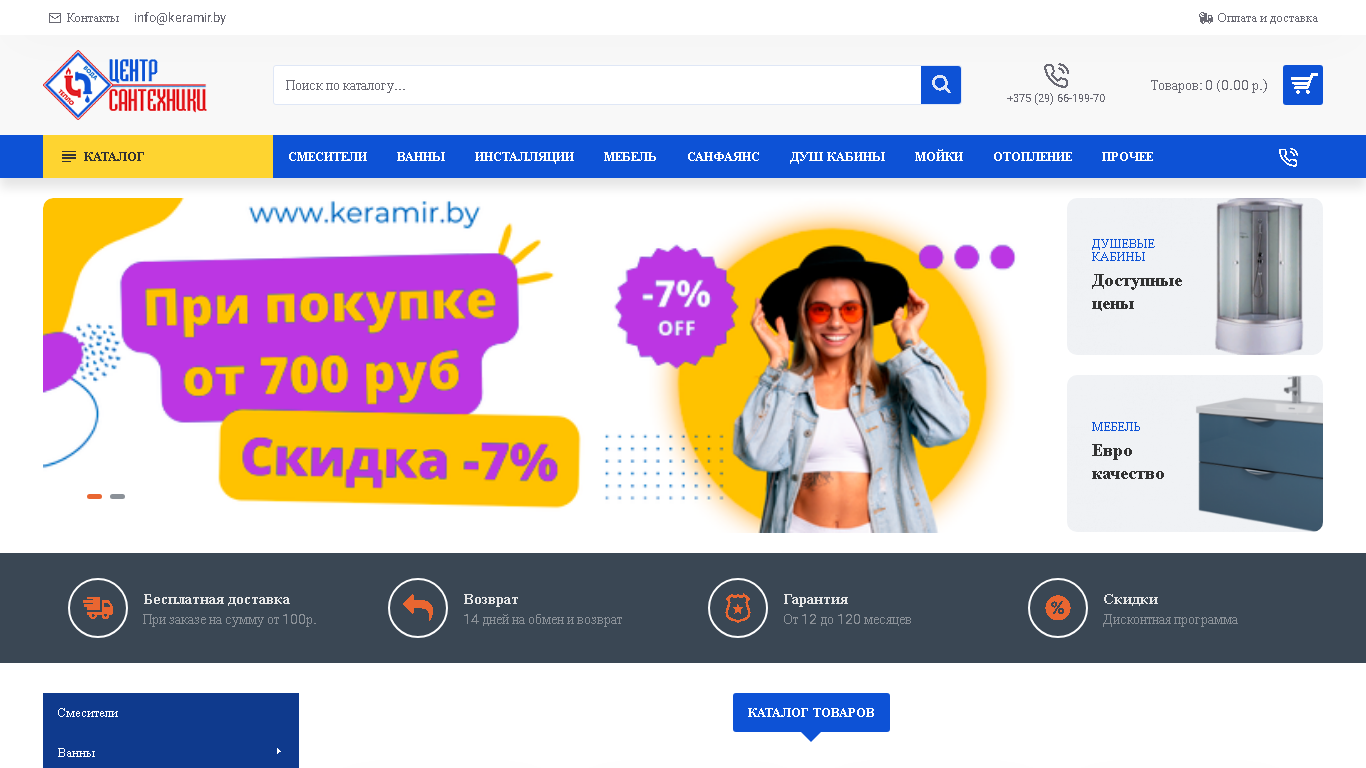The height and width of the screenshot is (768, 1366).
Task: Open the Душевые кабины promo banner
Action: click(1195, 276)
